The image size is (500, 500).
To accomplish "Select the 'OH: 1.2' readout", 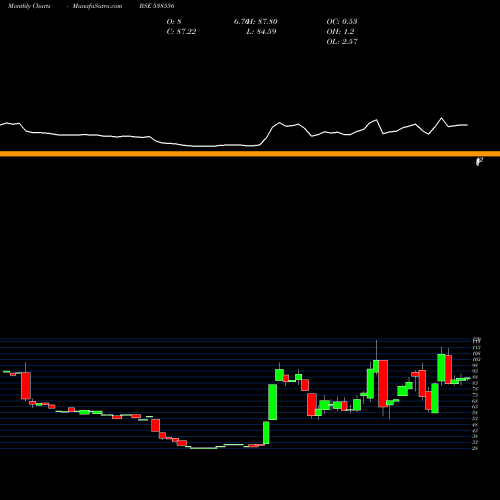I will click(340, 32).
